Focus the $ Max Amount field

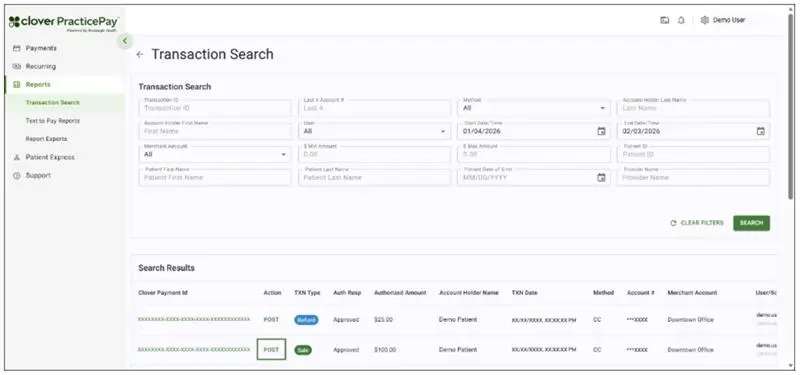(533, 154)
